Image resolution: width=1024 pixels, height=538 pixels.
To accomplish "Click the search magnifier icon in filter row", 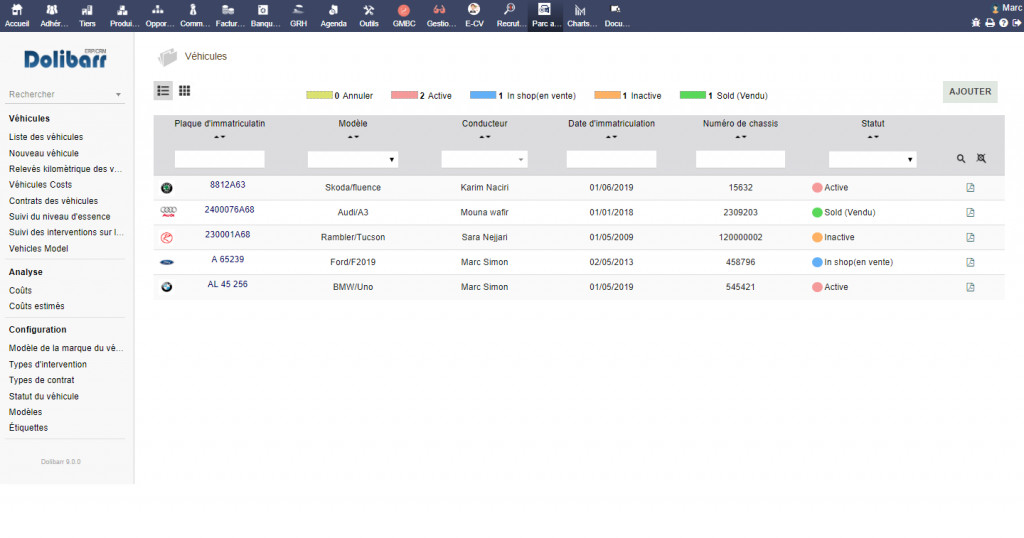I will tap(961, 159).
